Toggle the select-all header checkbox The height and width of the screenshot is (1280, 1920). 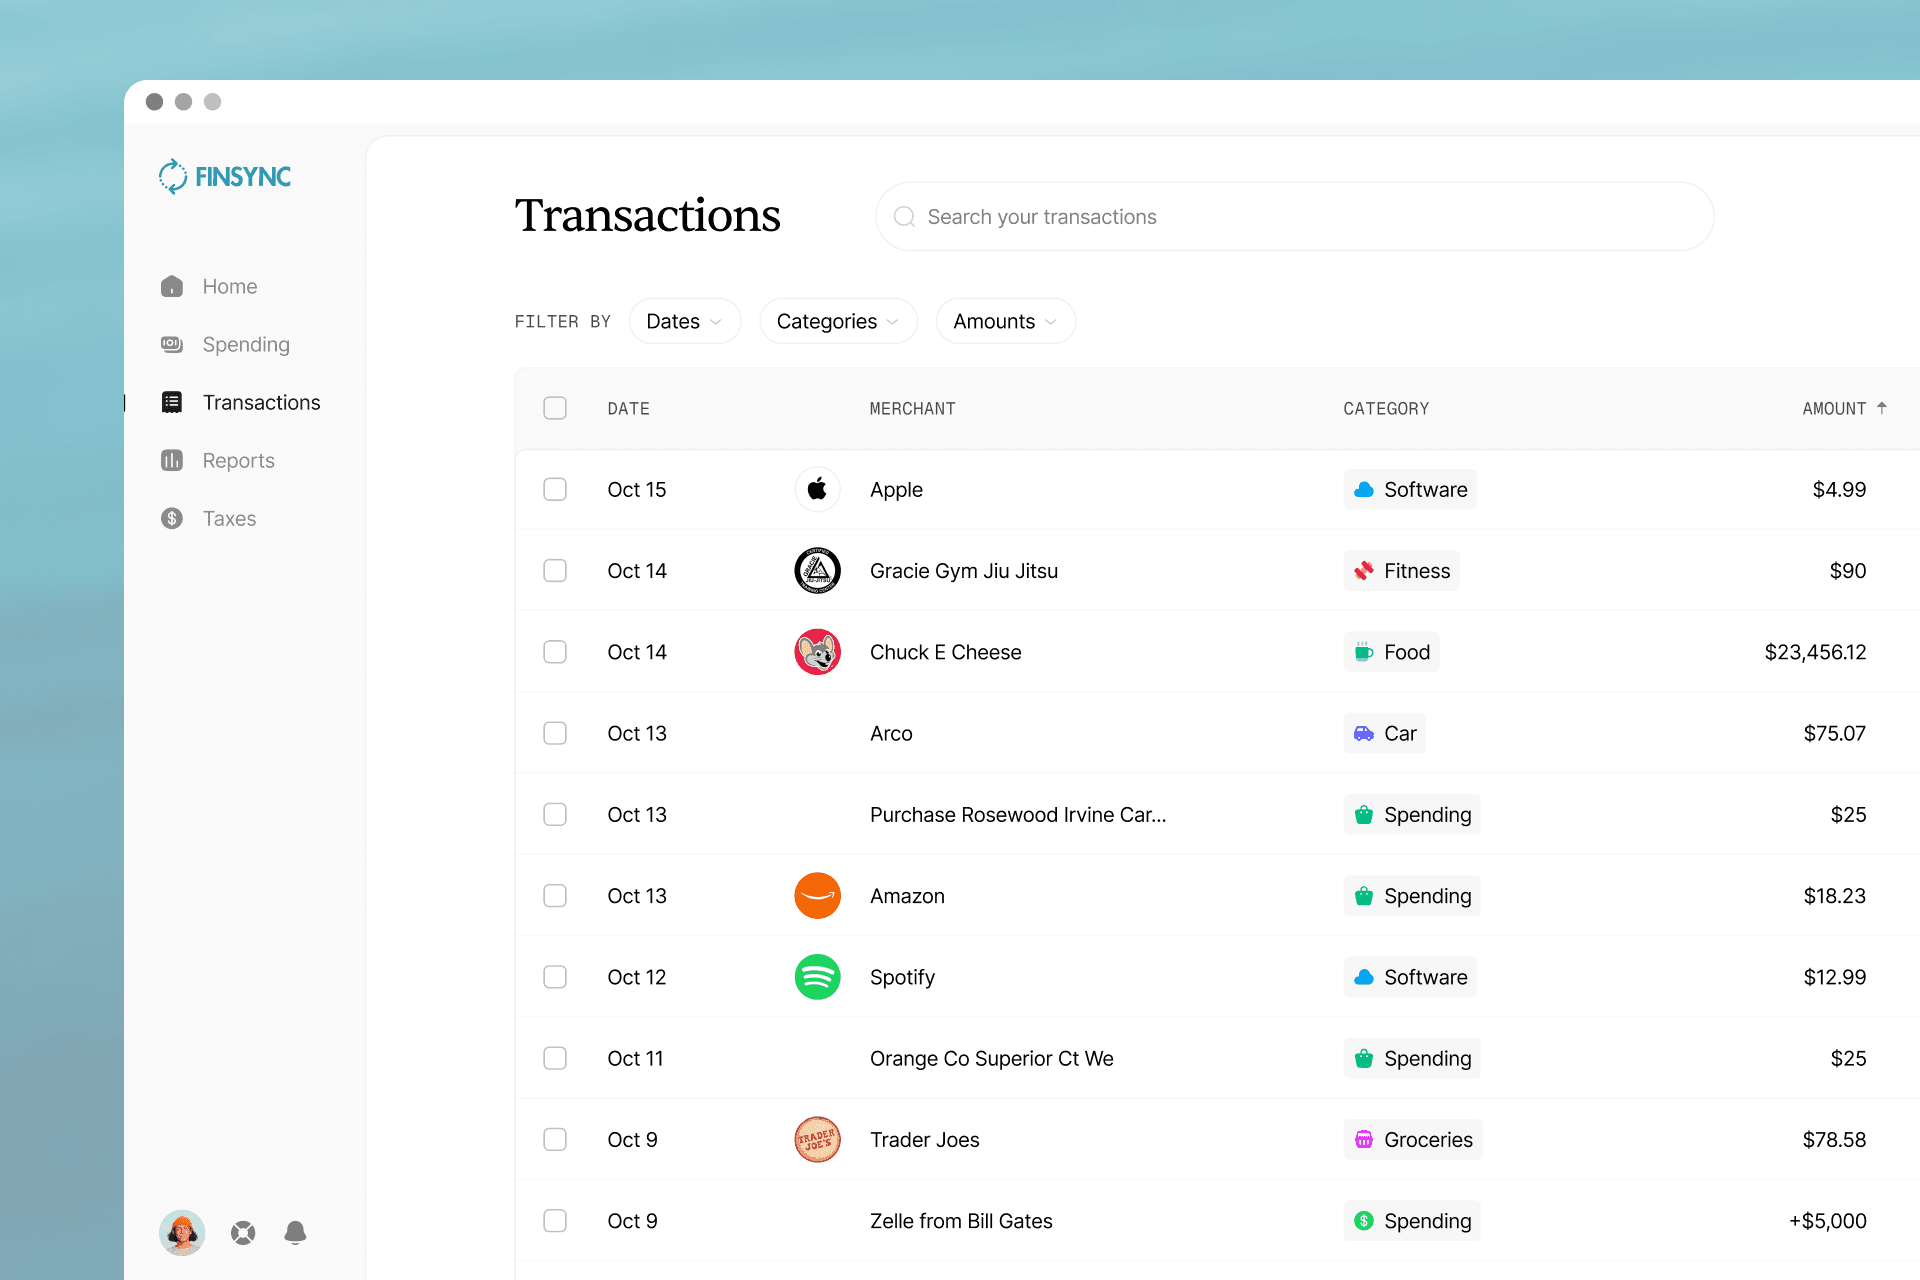(x=555, y=408)
